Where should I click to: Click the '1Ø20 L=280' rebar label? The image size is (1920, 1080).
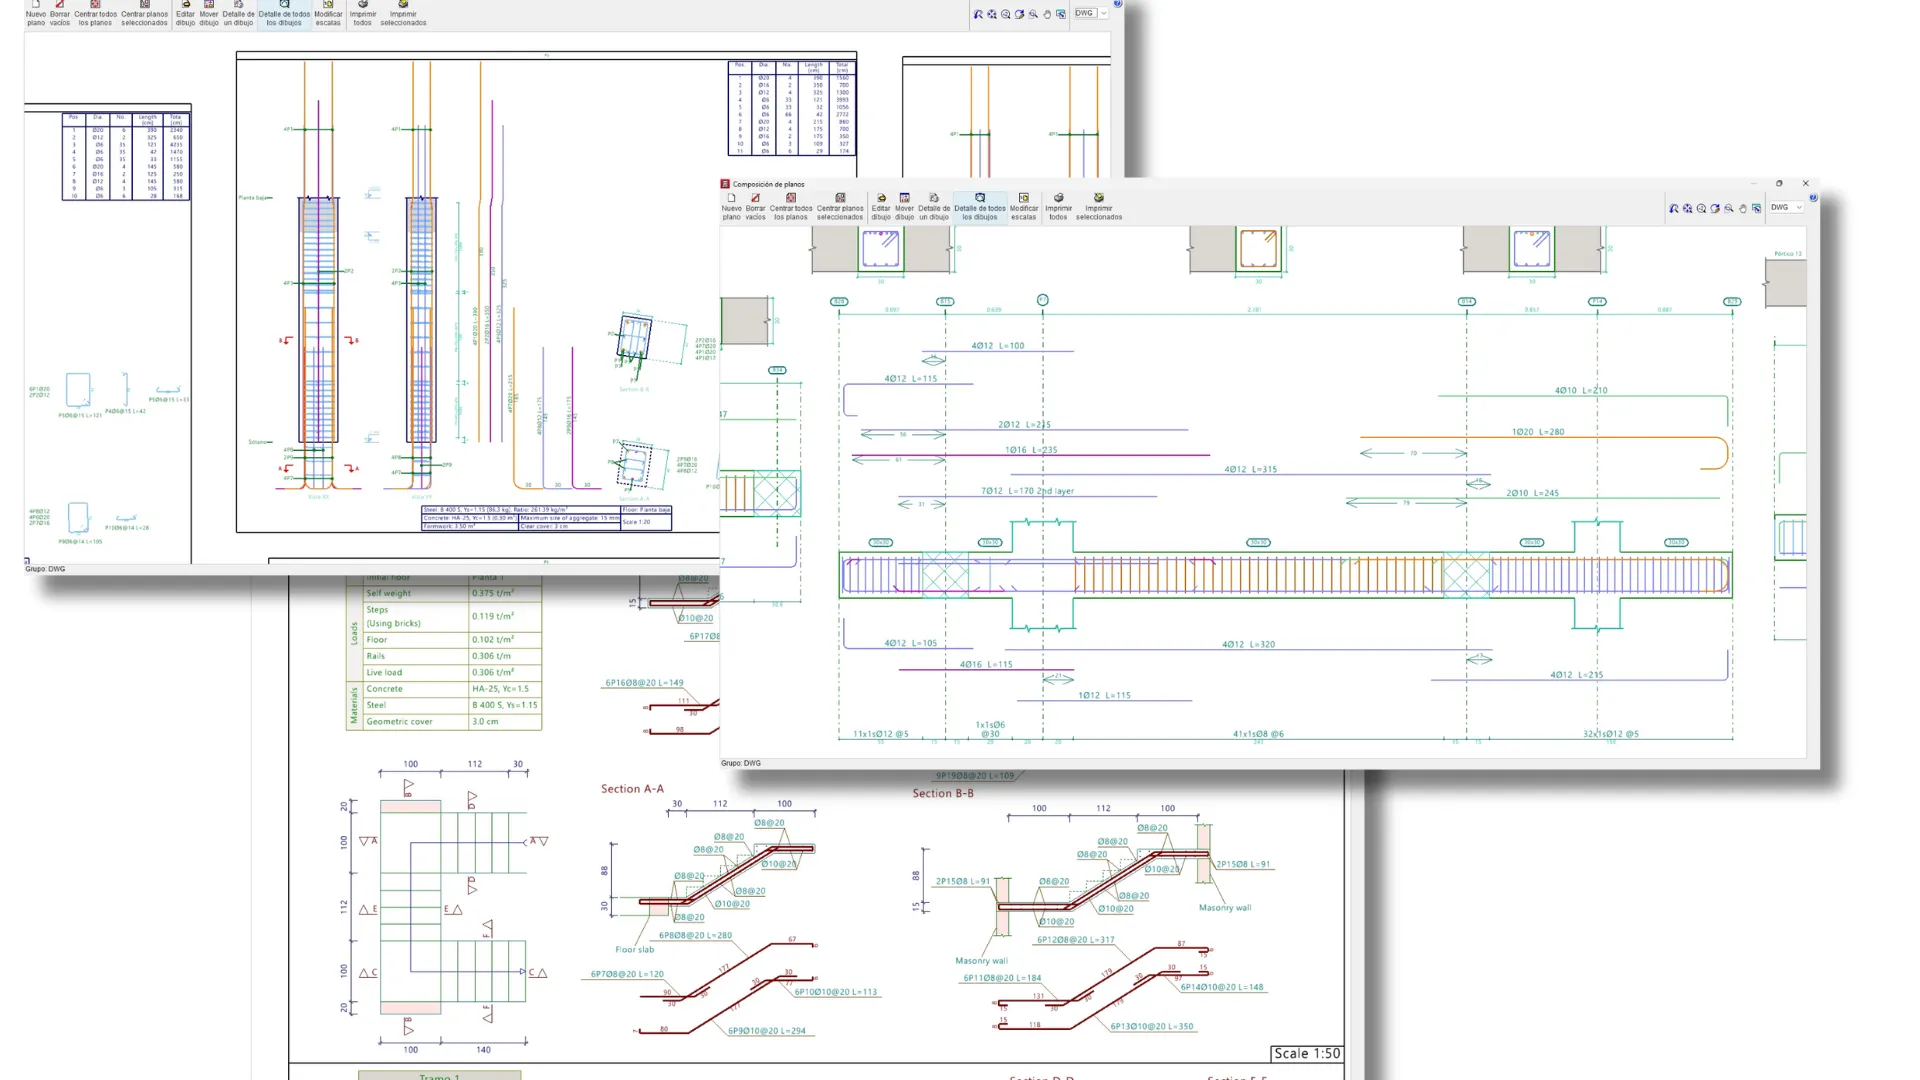(1538, 432)
